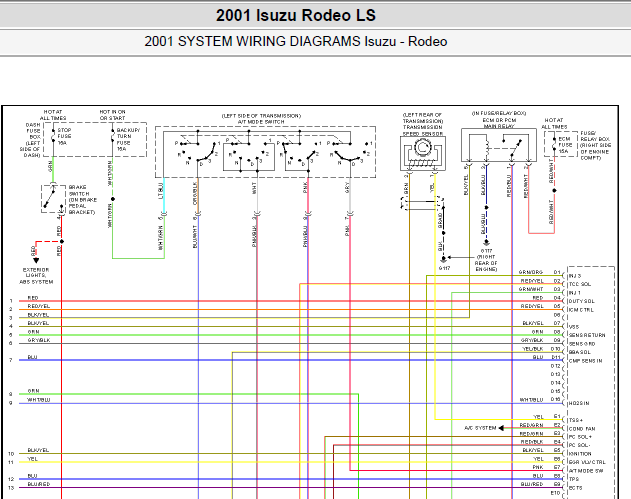This screenshot has width=631, height=499.
Task: Click the "TPS" pin label
Action: (574, 479)
